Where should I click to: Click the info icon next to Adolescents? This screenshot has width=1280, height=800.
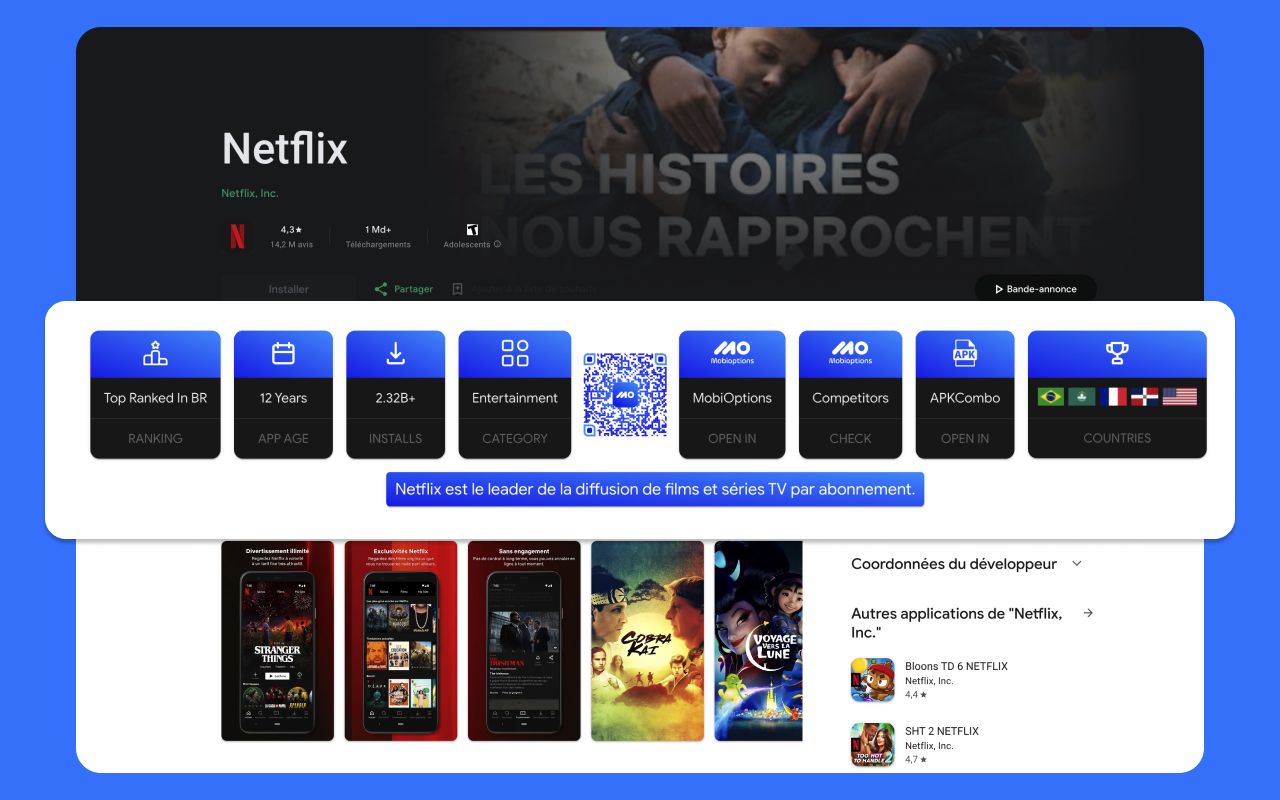(497, 244)
